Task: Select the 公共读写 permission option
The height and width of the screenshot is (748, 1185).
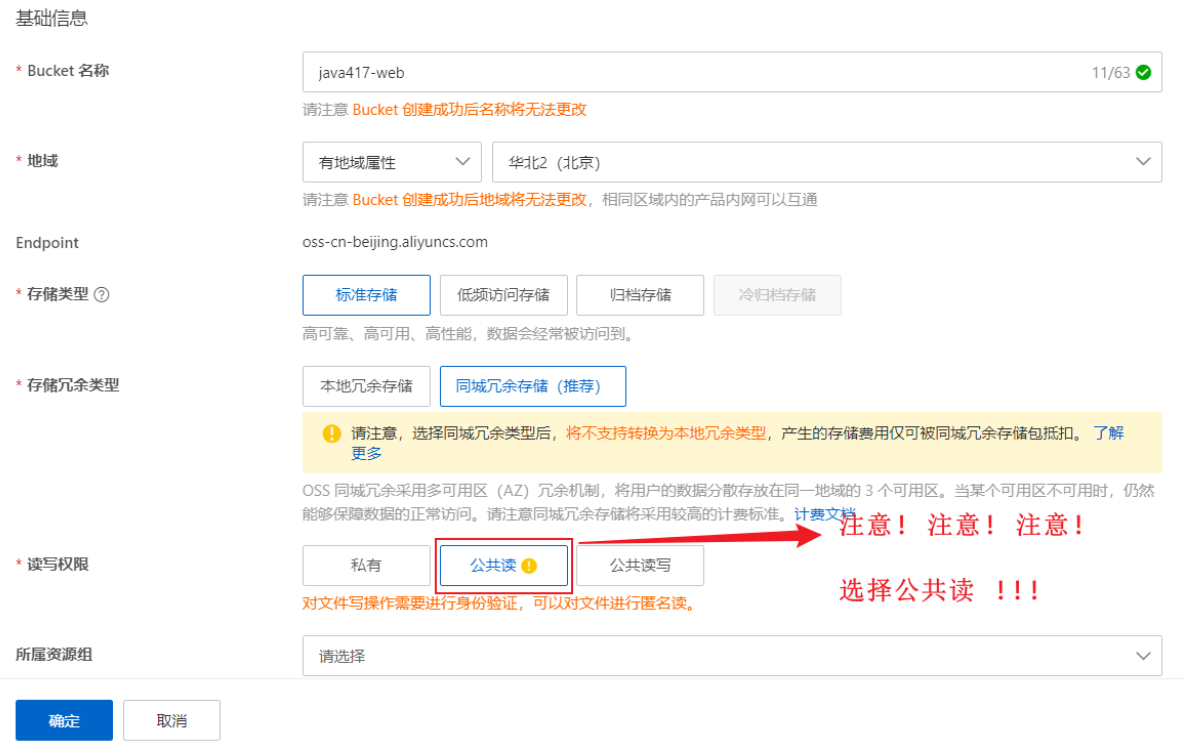Action: click(639, 565)
